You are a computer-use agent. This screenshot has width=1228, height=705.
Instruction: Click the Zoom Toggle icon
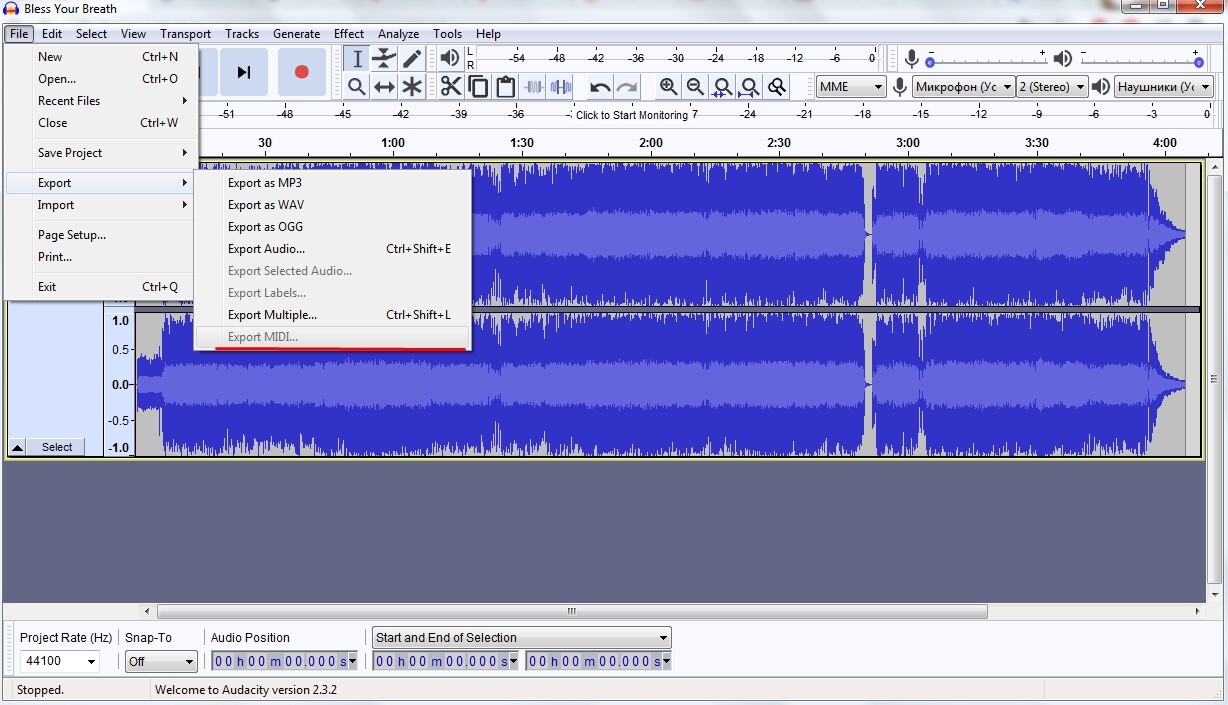[776, 87]
